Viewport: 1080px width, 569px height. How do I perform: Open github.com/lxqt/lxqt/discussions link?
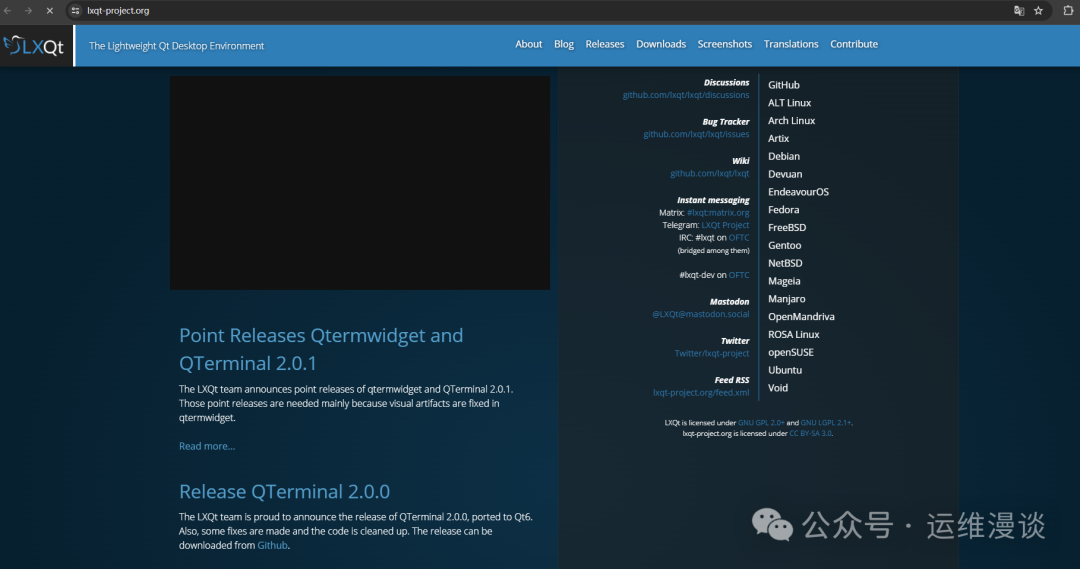pos(685,95)
